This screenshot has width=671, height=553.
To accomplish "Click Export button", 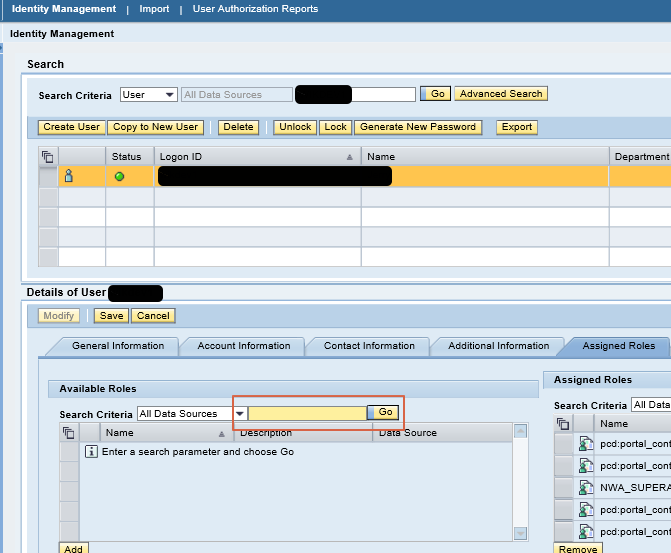I will click(x=517, y=127).
